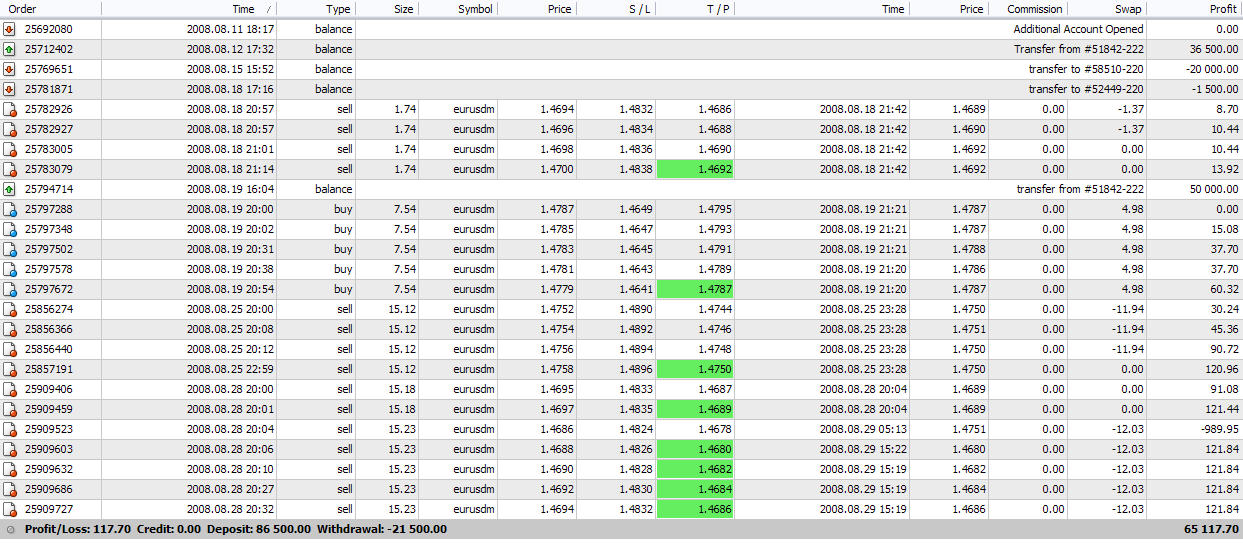
Task: Click green T/P 1.4689 in order 25909459 row
Action: (695, 409)
